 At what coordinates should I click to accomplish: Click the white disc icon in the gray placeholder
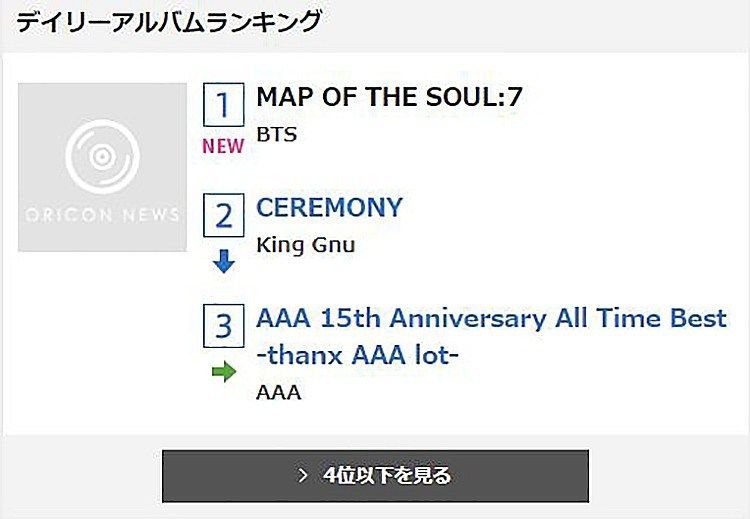(x=102, y=156)
